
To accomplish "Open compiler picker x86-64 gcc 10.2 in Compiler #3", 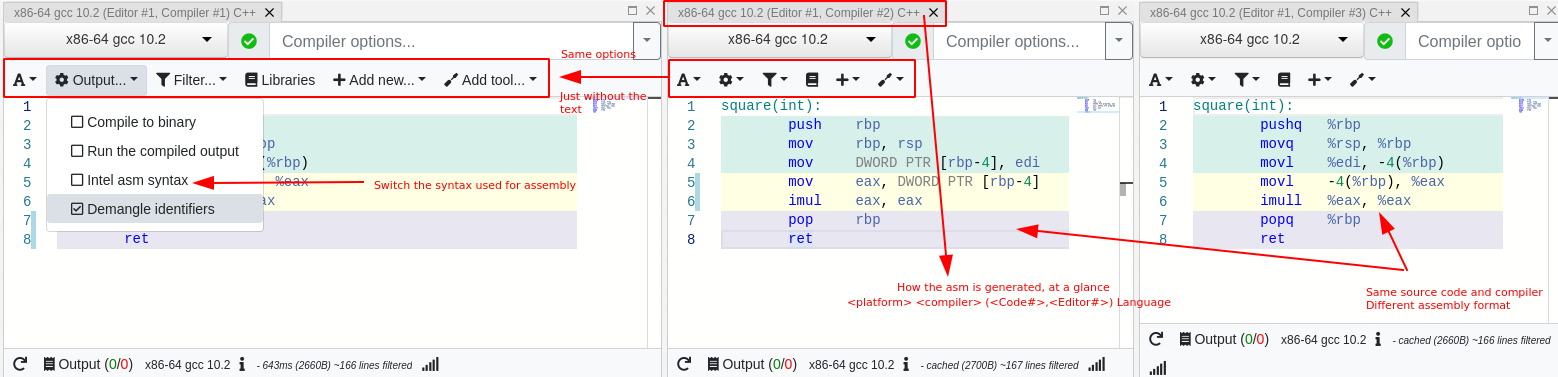I will click(x=1252, y=40).
